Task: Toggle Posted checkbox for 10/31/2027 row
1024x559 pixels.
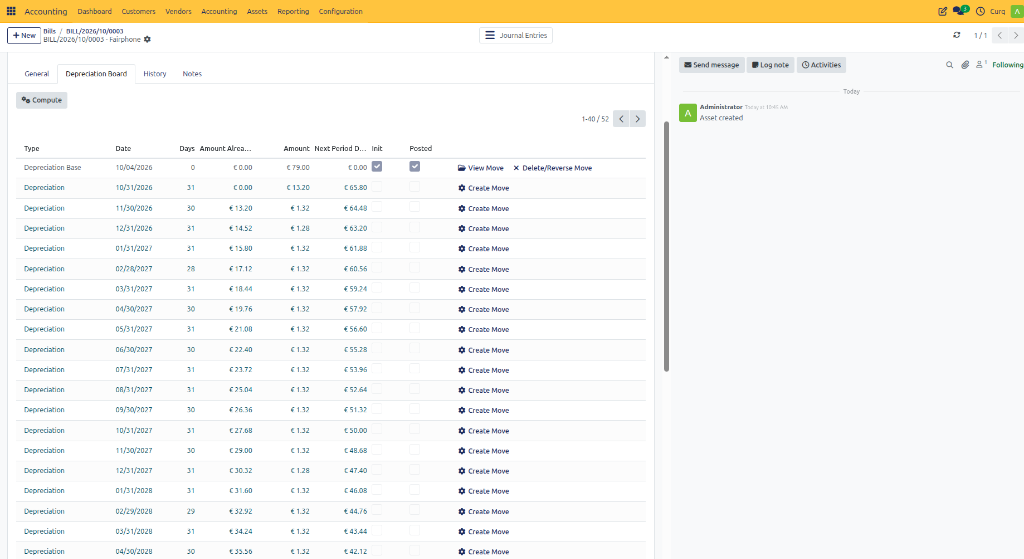Action: point(415,430)
